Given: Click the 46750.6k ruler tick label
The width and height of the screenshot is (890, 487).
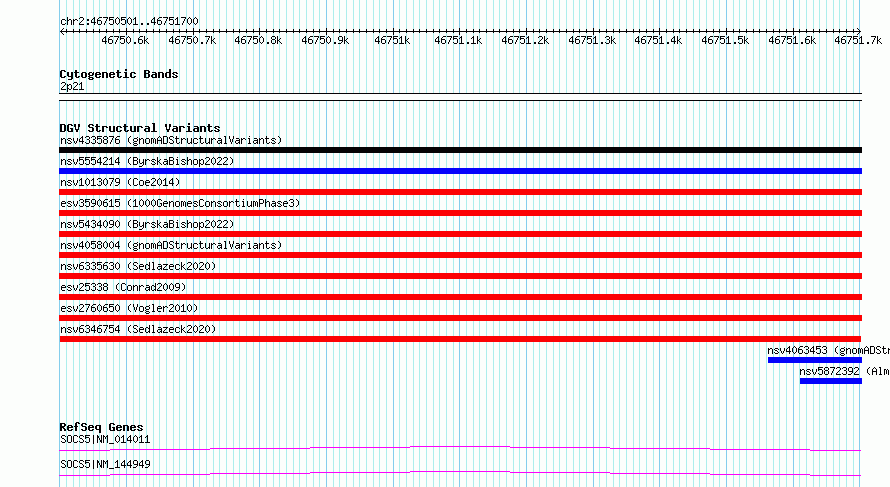Looking at the screenshot, I should 125,40.
